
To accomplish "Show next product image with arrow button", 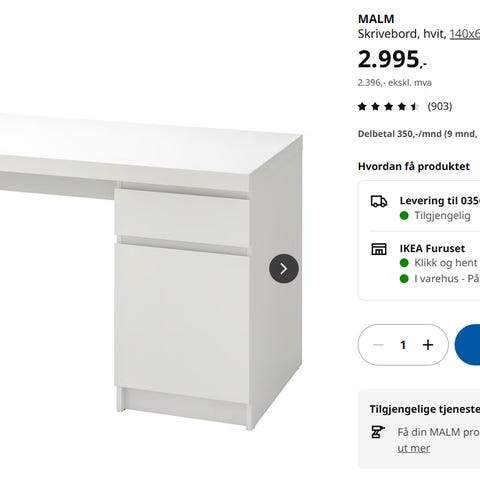I will click(x=284, y=269).
